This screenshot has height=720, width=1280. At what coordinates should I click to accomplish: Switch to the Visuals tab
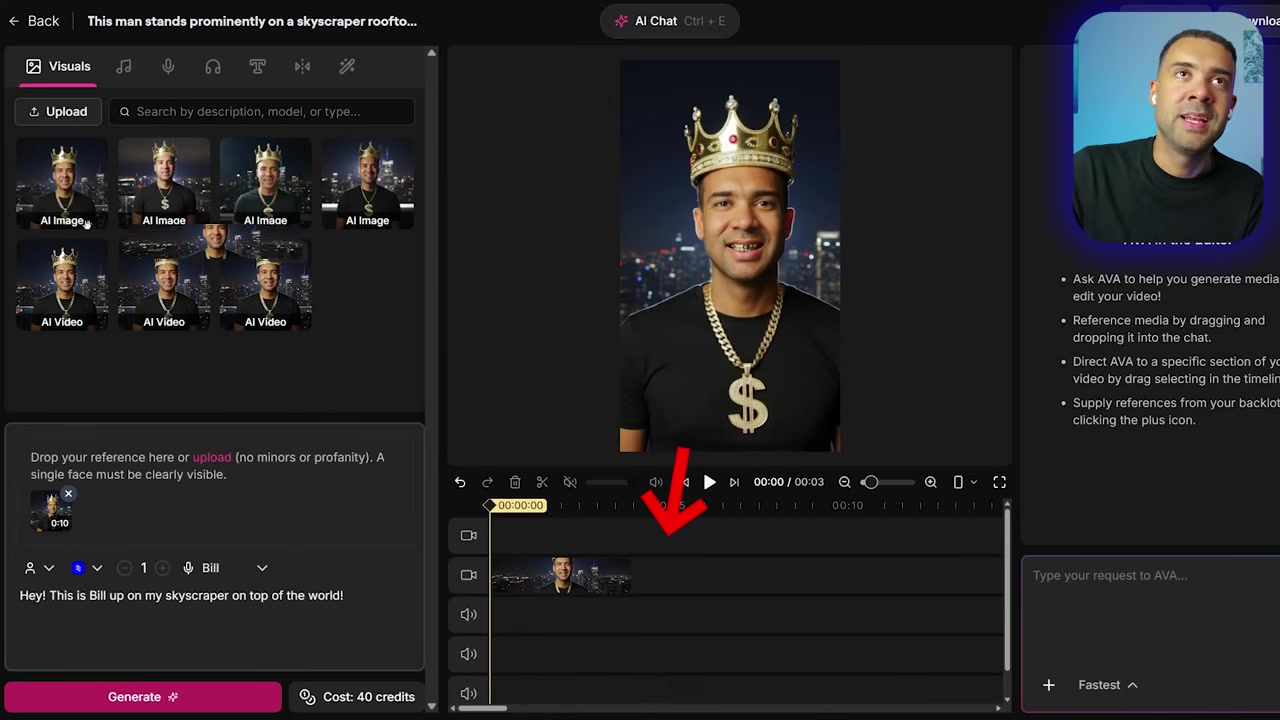[58, 66]
